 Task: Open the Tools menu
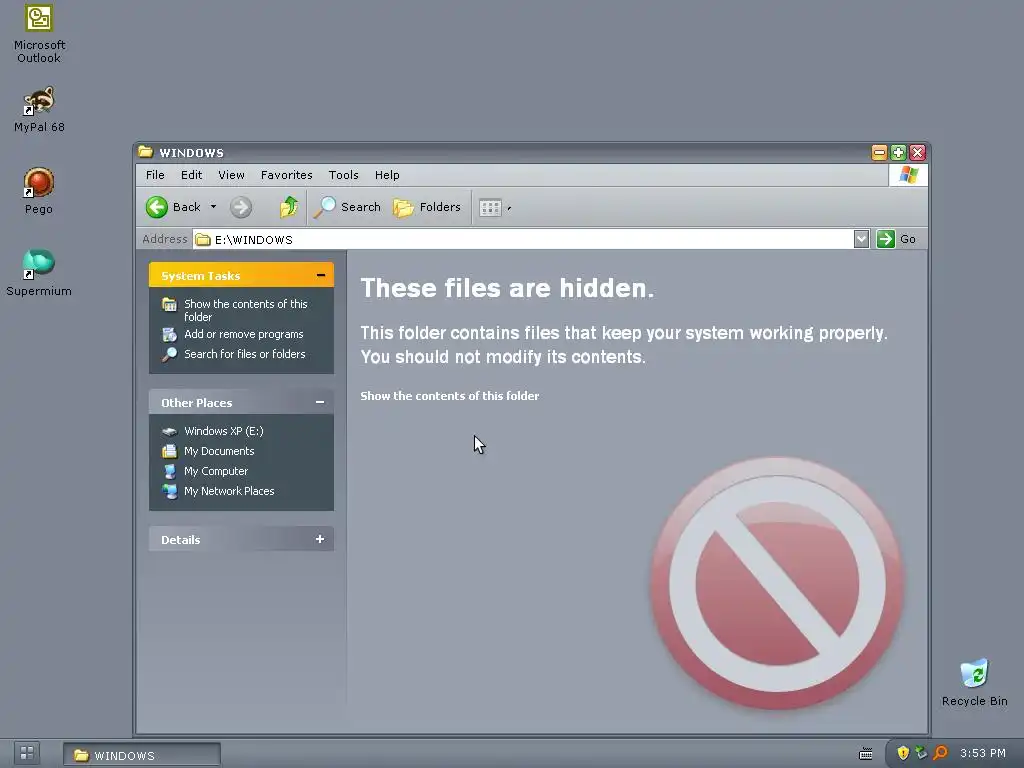pyautogui.click(x=344, y=175)
